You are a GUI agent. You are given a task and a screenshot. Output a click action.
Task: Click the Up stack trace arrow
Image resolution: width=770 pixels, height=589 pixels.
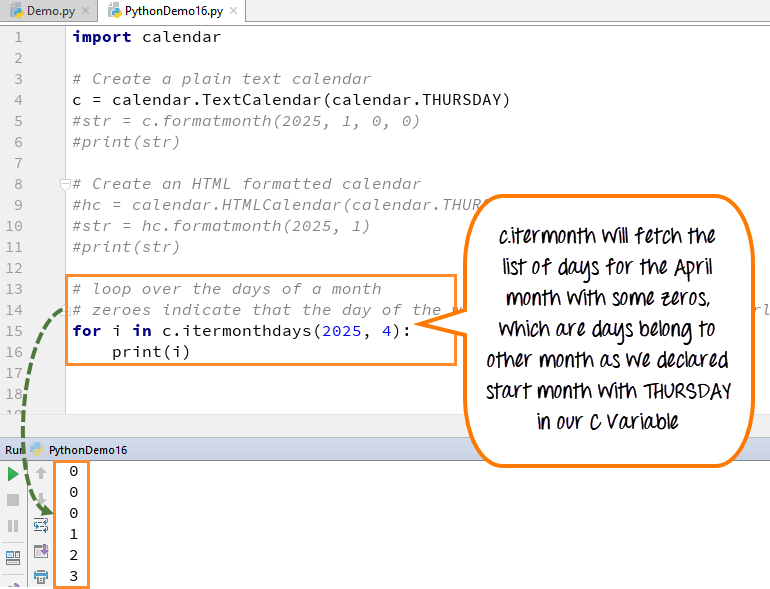(41, 473)
